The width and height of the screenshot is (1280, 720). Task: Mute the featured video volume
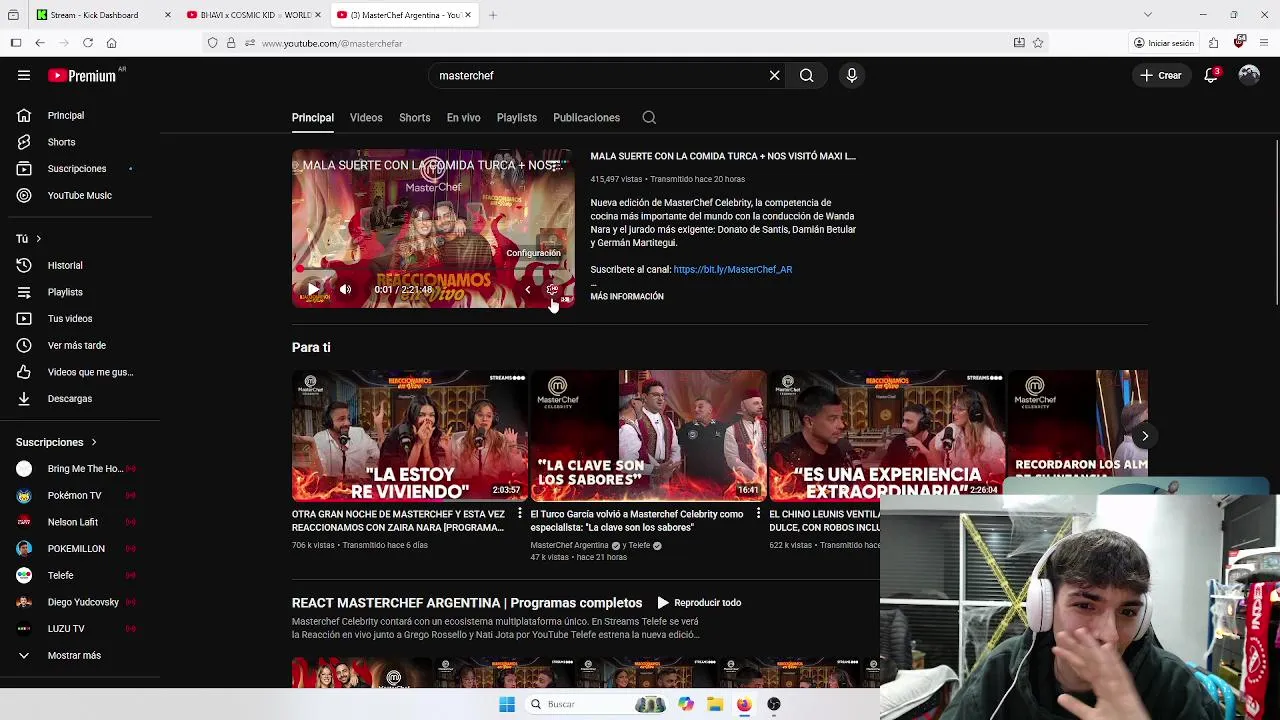coord(345,290)
